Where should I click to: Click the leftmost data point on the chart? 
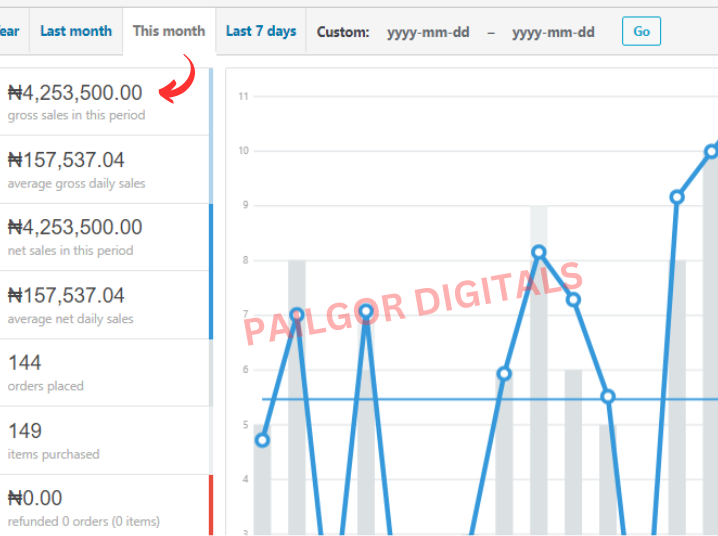[x=262, y=440]
